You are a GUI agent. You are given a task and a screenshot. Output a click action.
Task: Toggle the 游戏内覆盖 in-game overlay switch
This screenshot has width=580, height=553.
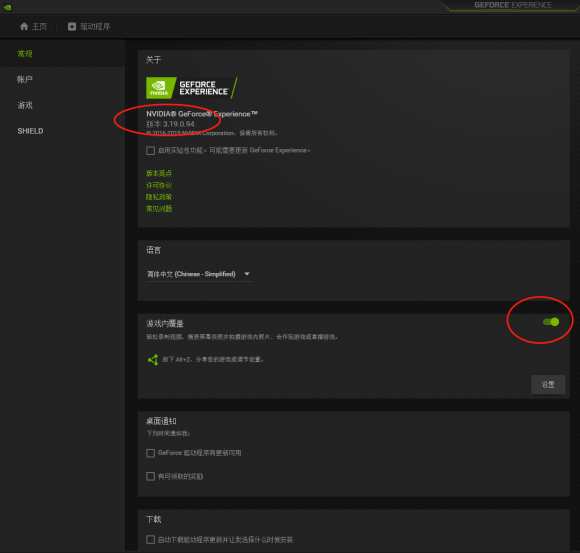pos(551,322)
